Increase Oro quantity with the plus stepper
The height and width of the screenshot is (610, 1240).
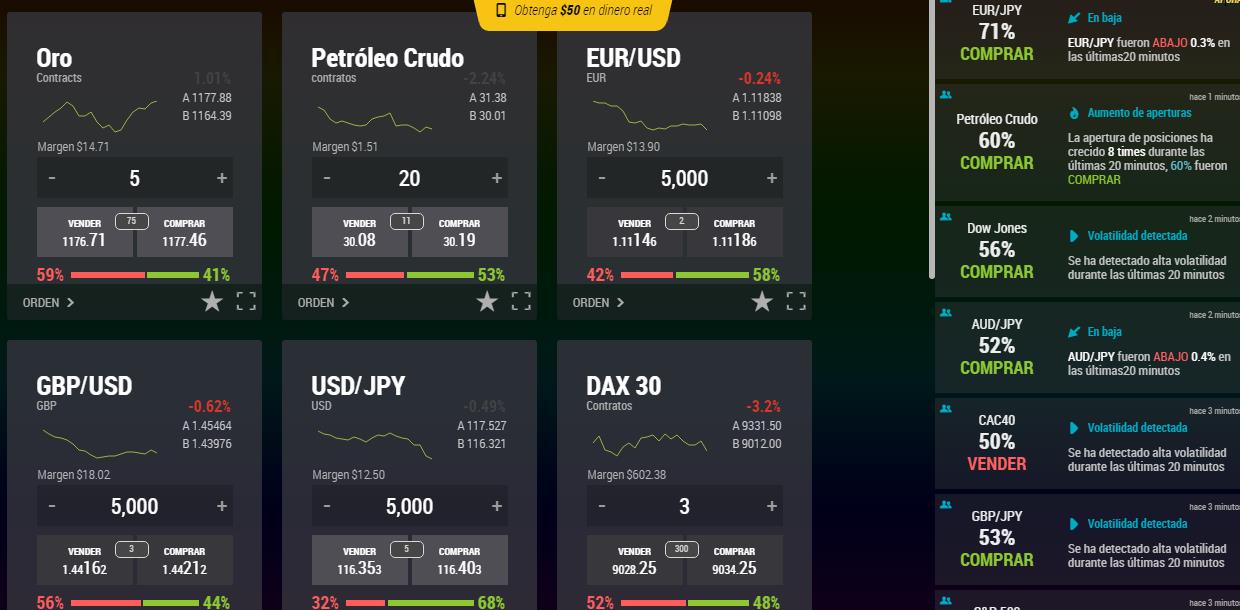point(221,178)
